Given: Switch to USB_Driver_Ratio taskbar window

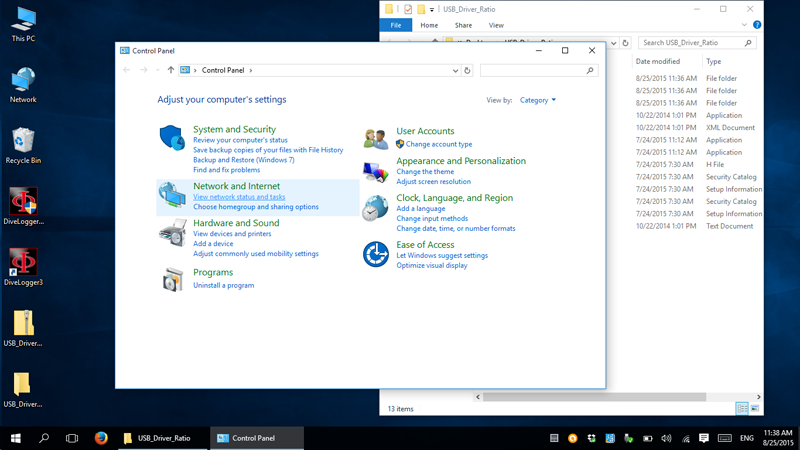Looking at the screenshot, I should coord(163,438).
